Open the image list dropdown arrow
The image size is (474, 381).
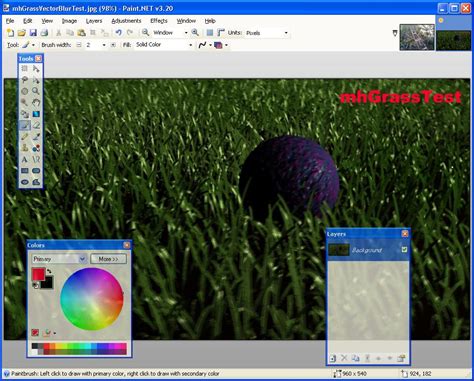coord(395,33)
